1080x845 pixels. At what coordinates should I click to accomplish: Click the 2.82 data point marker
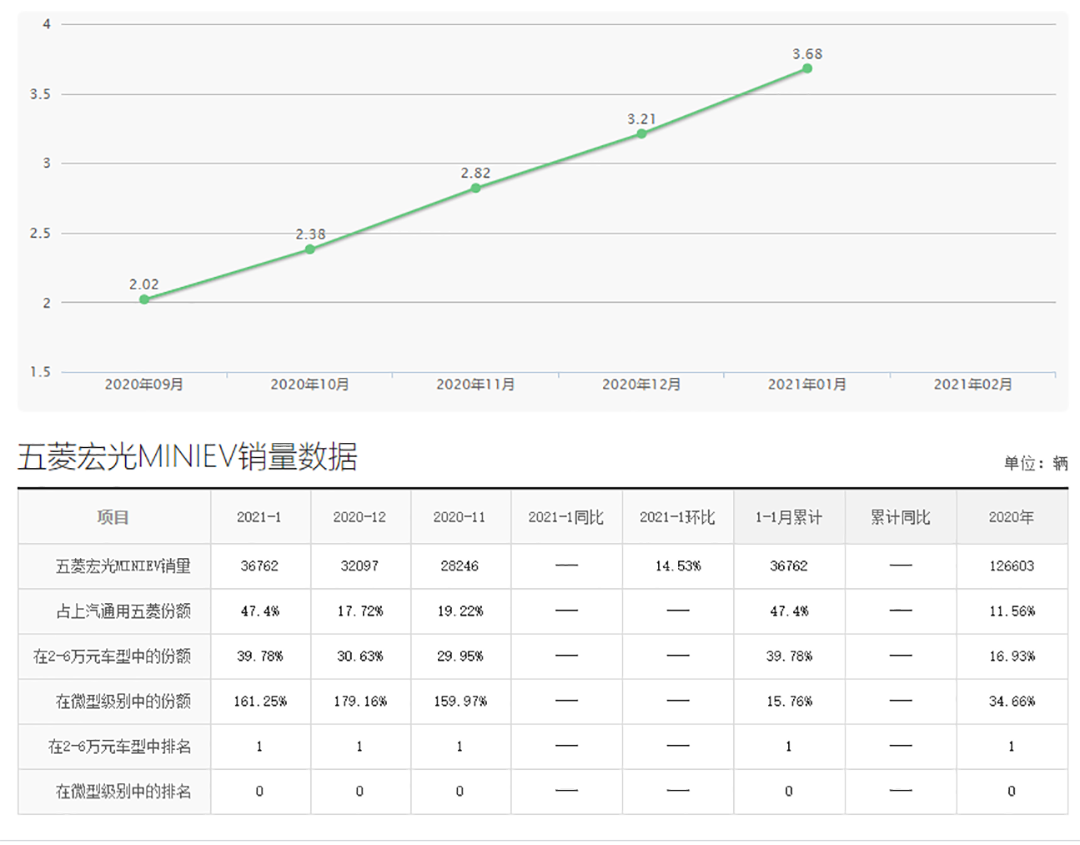pyautogui.click(x=476, y=188)
